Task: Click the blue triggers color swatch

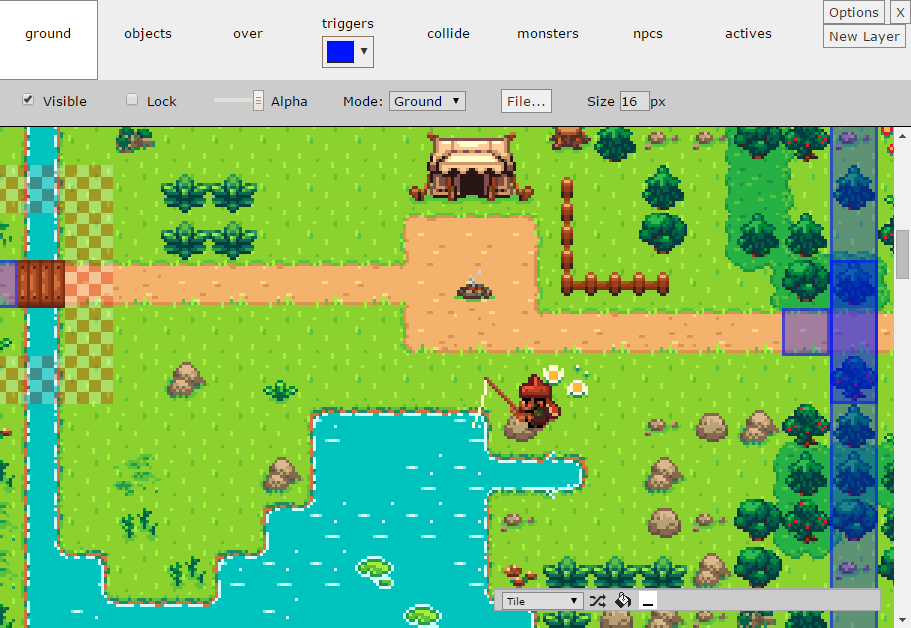Action: (340, 52)
